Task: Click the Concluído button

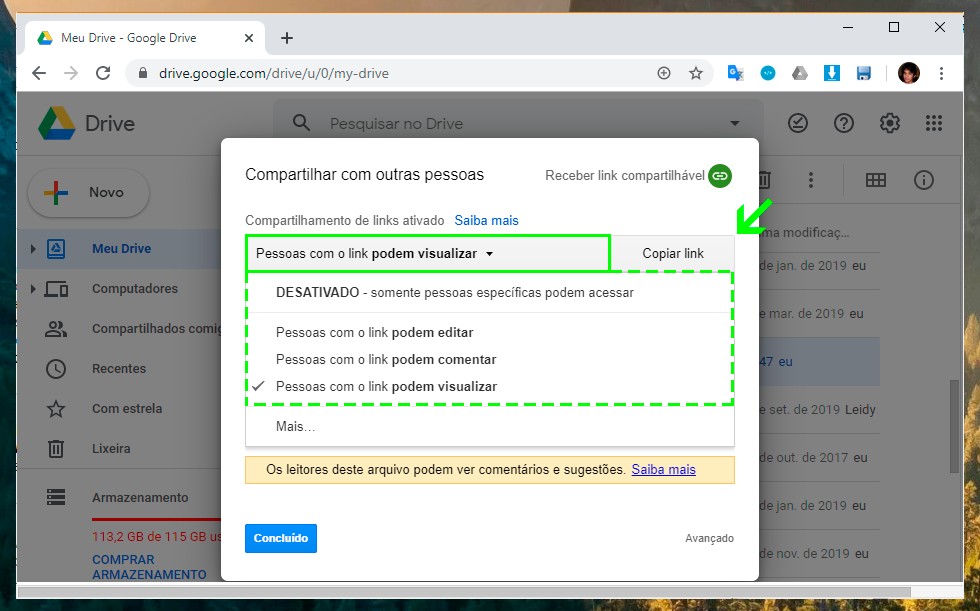Action: (x=281, y=539)
